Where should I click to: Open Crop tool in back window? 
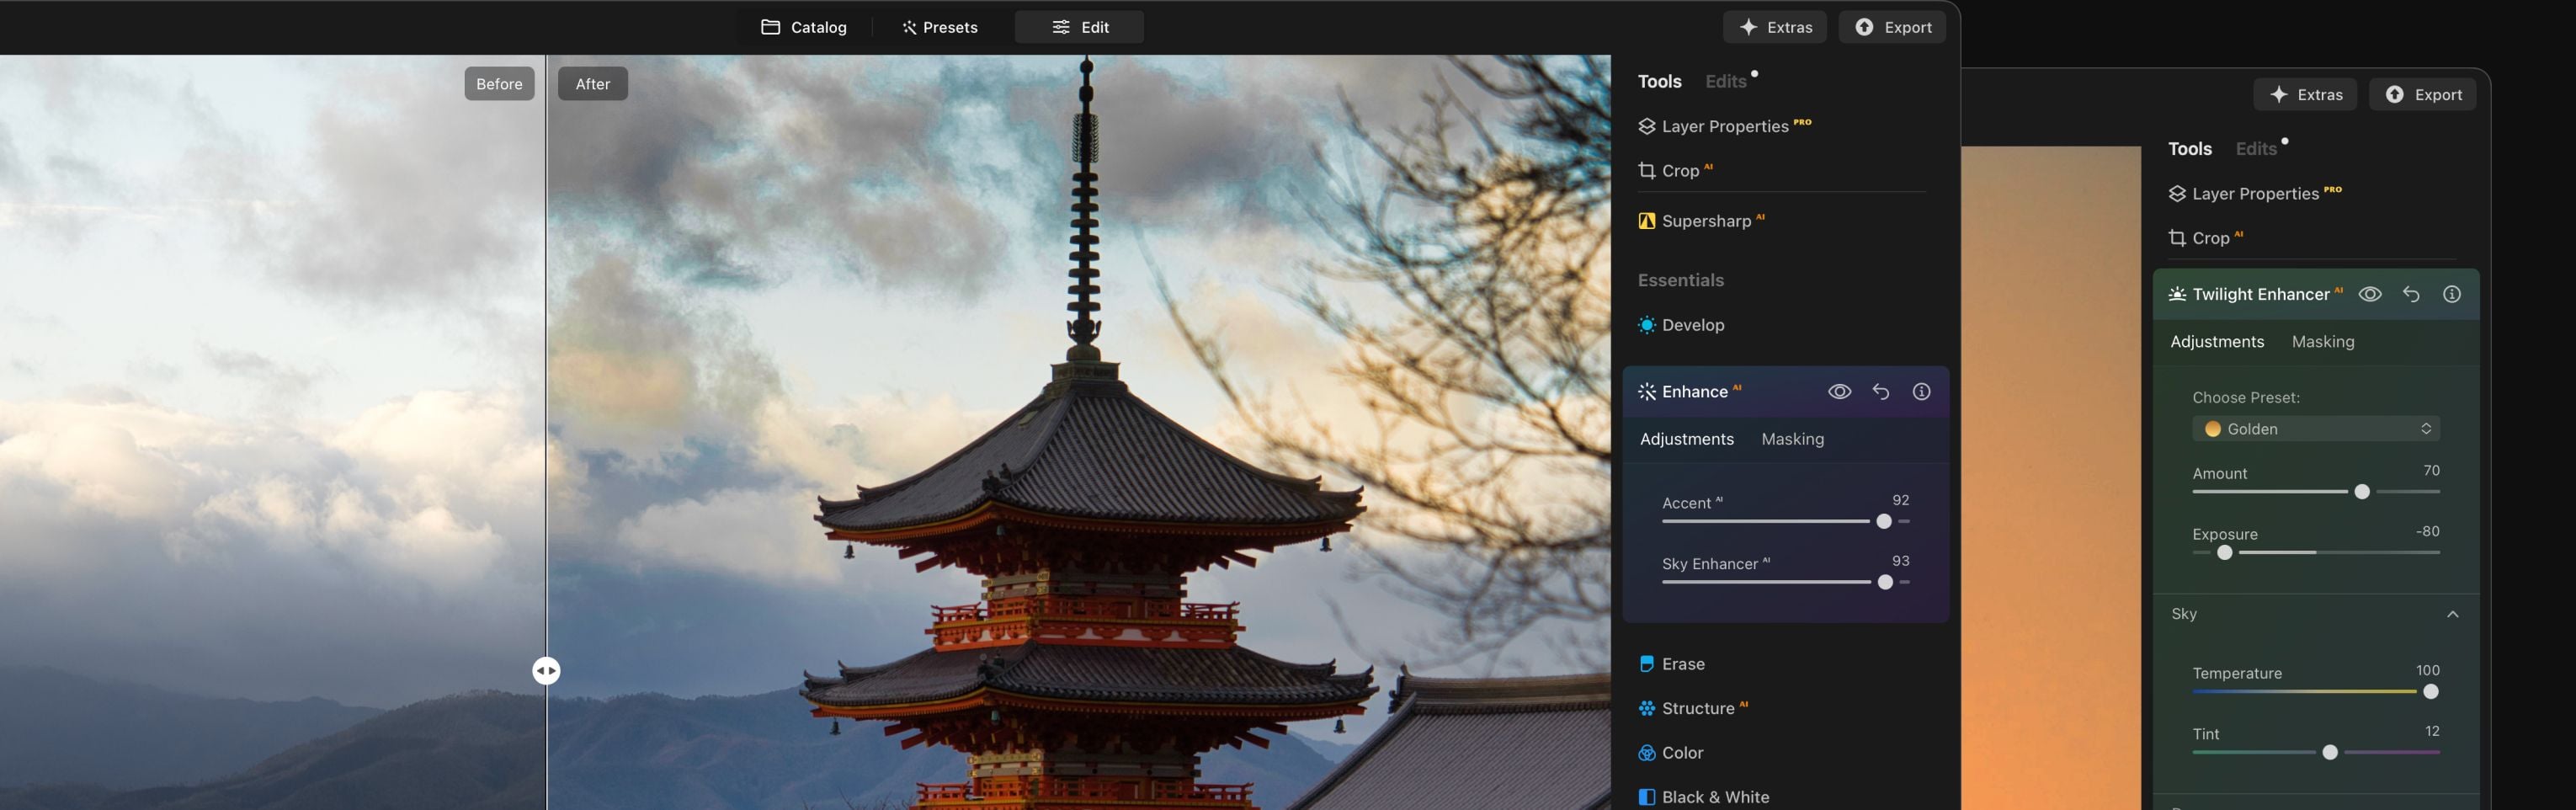[2205, 238]
